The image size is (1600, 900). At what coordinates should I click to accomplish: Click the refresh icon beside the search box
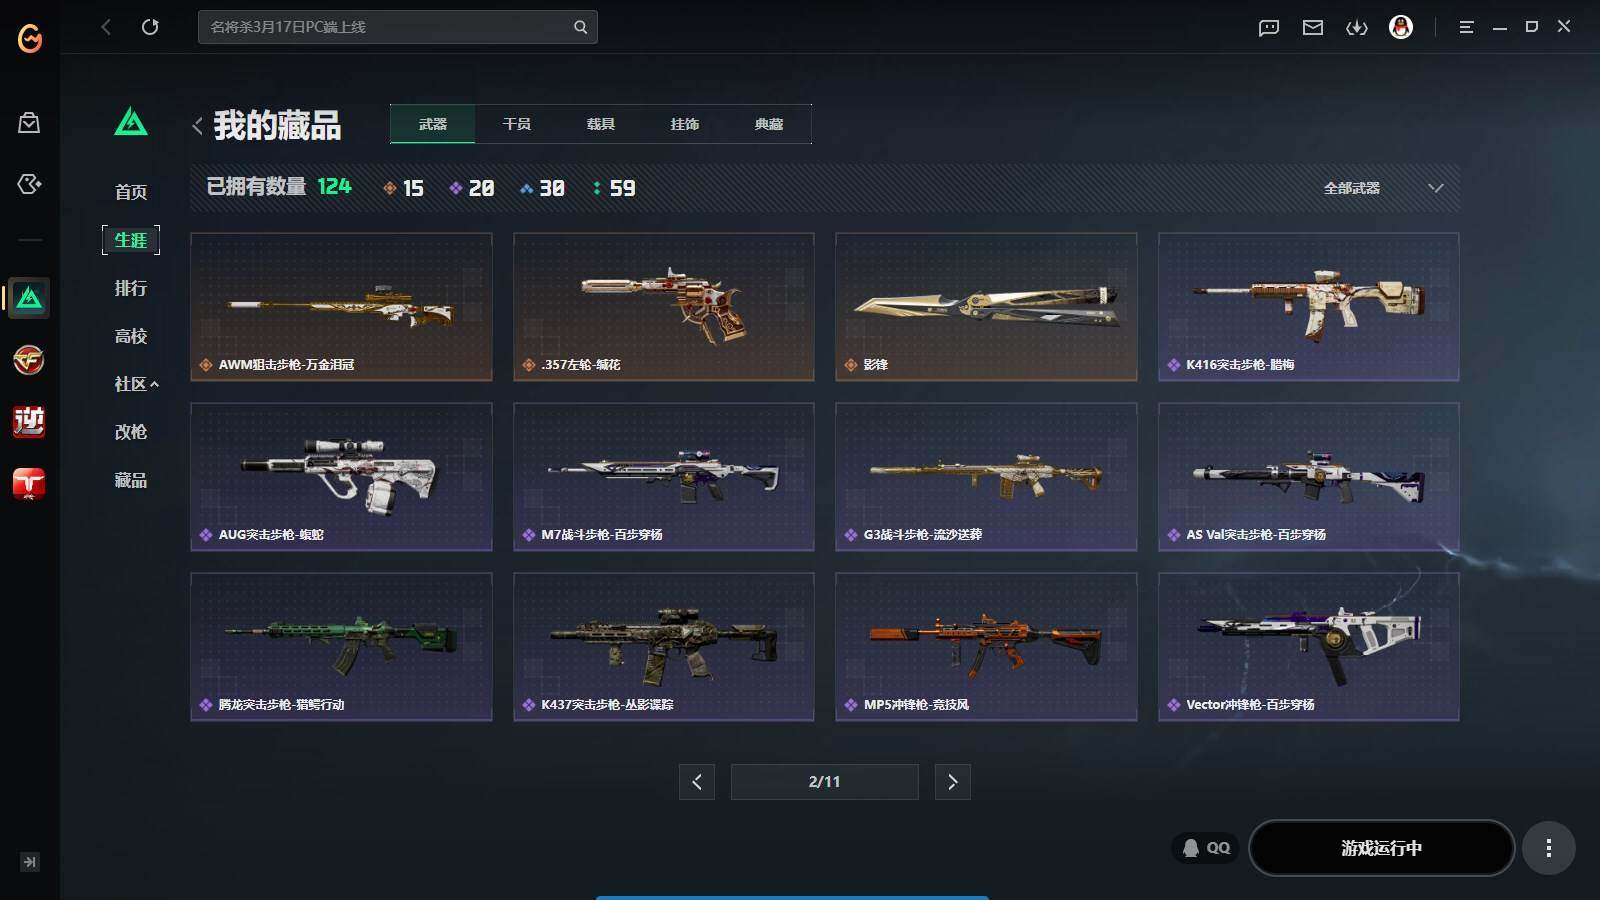[150, 27]
